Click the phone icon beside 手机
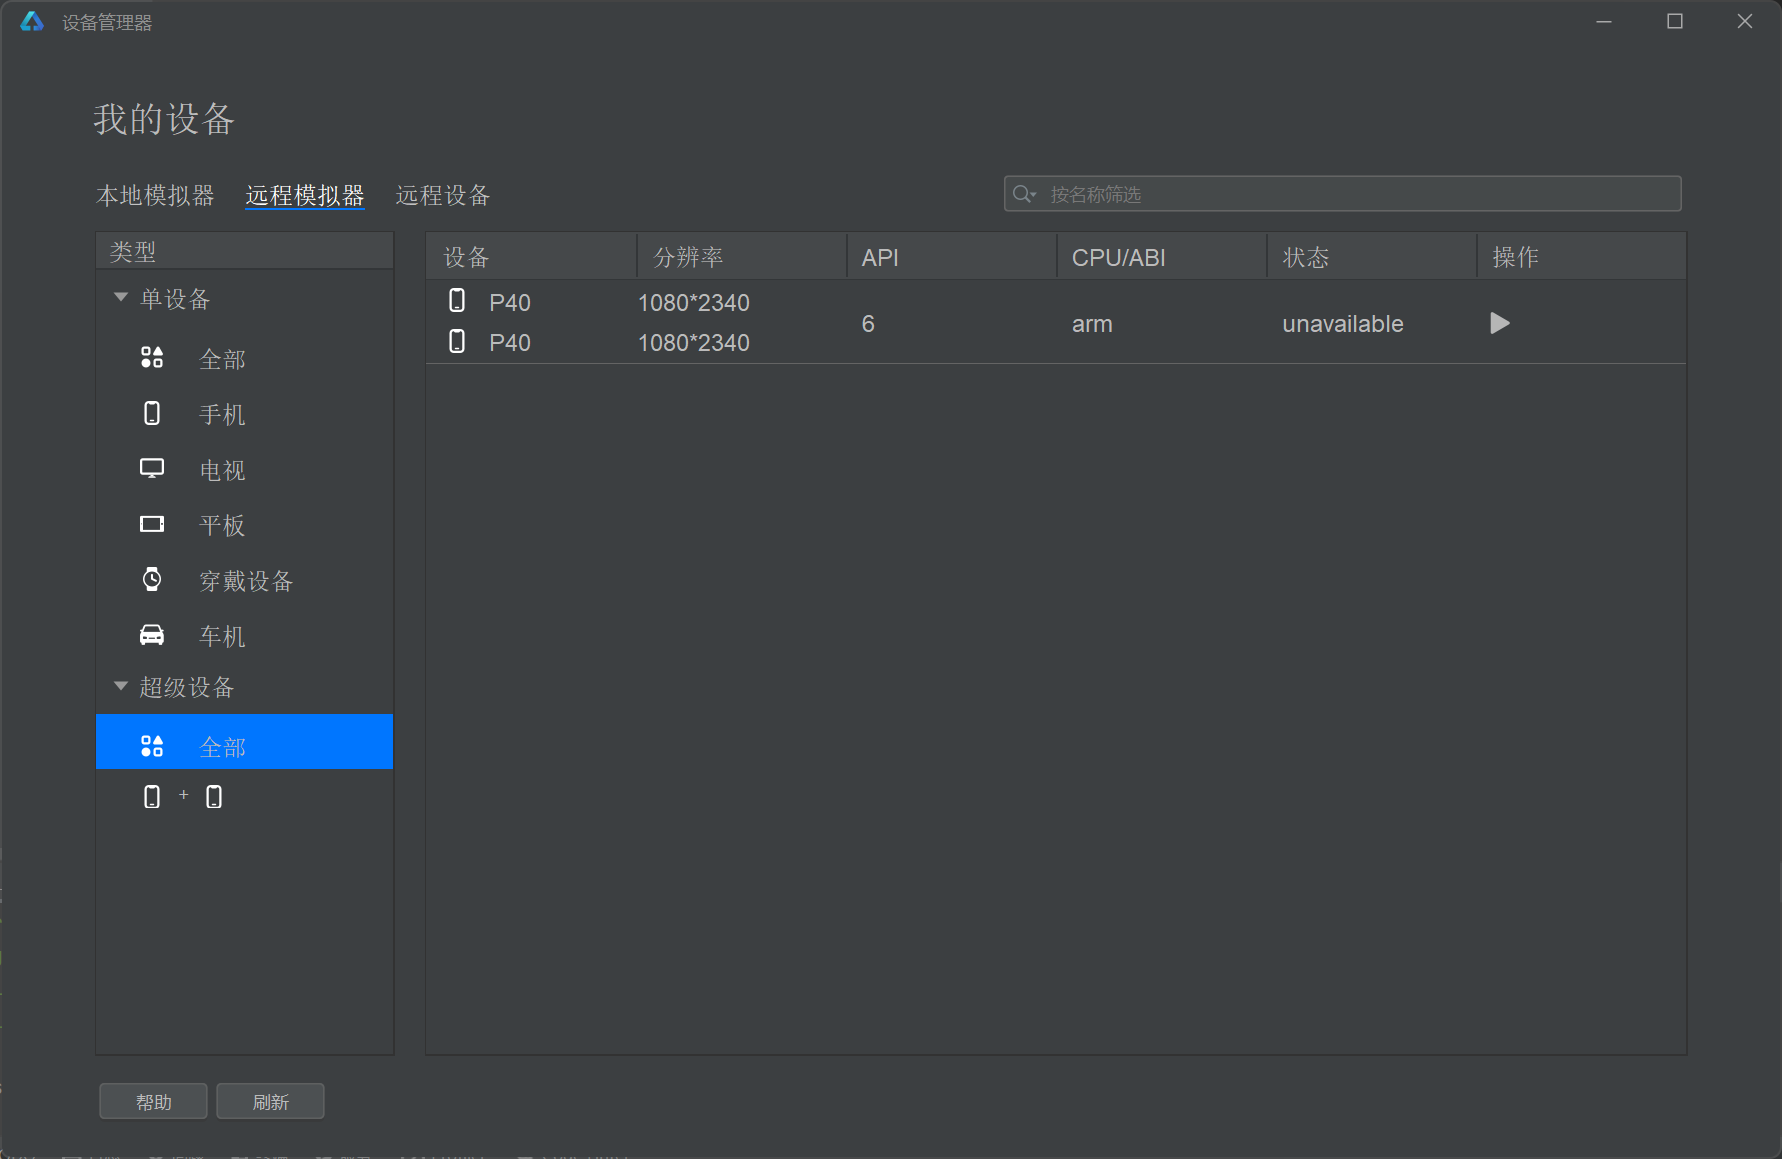Image resolution: width=1782 pixels, height=1159 pixels. [152, 414]
